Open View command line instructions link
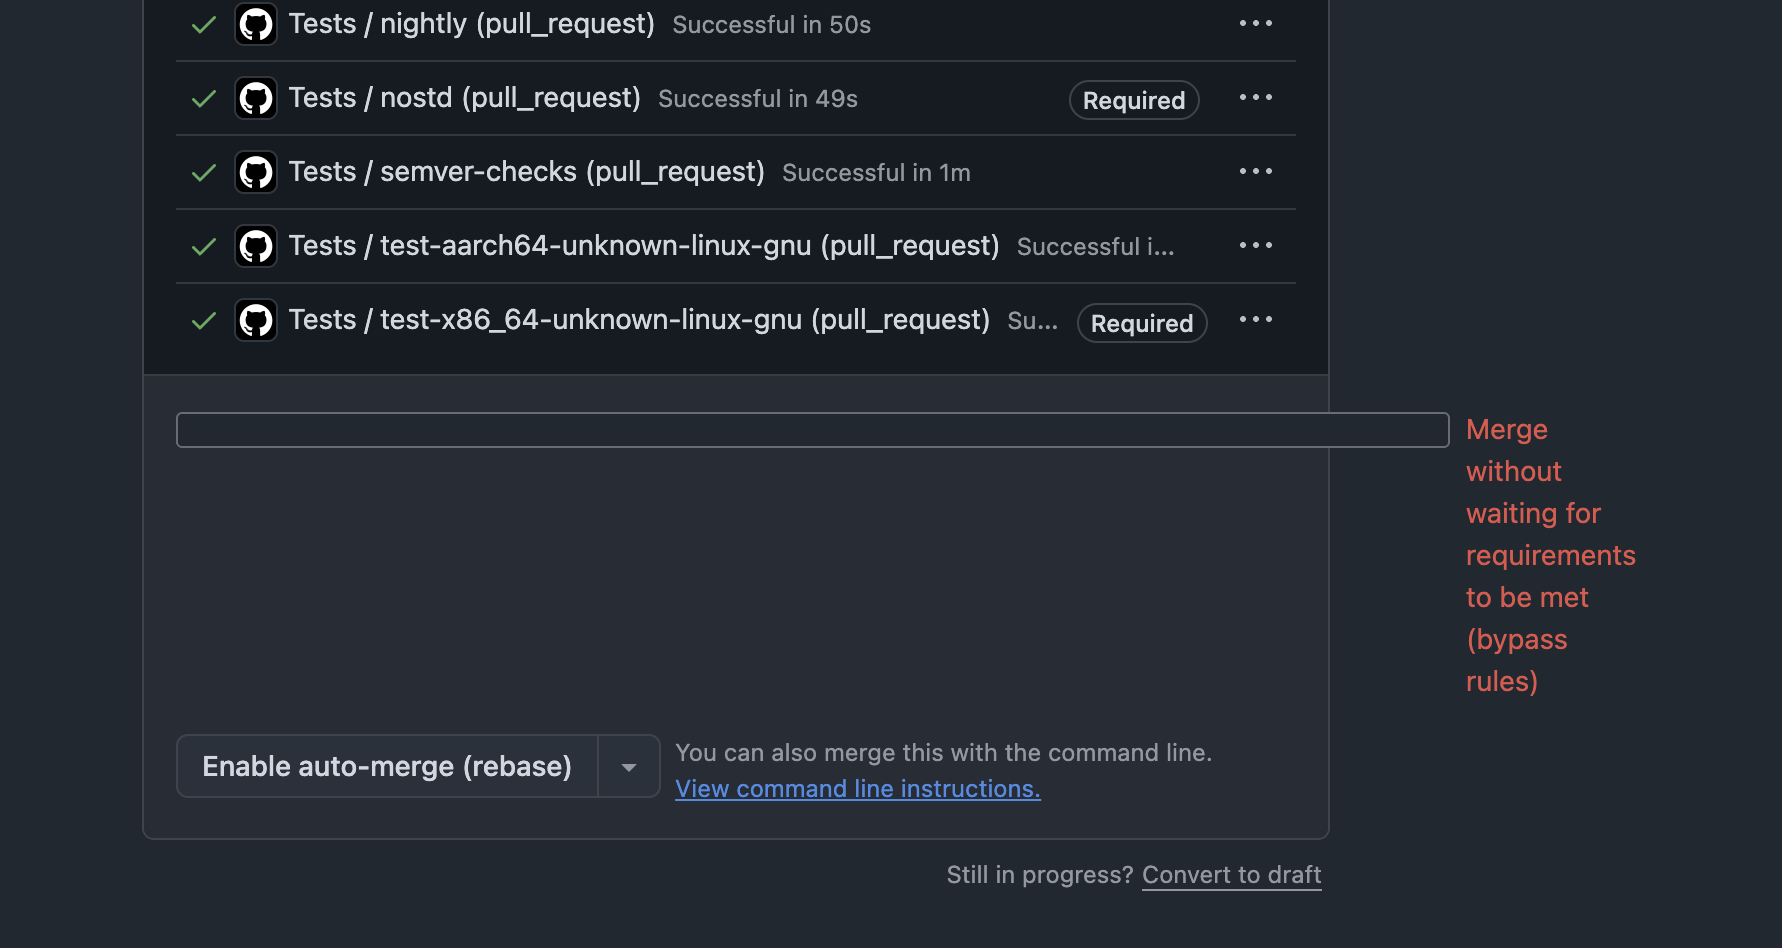The height and width of the screenshot is (948, 1782). point(857,789)
